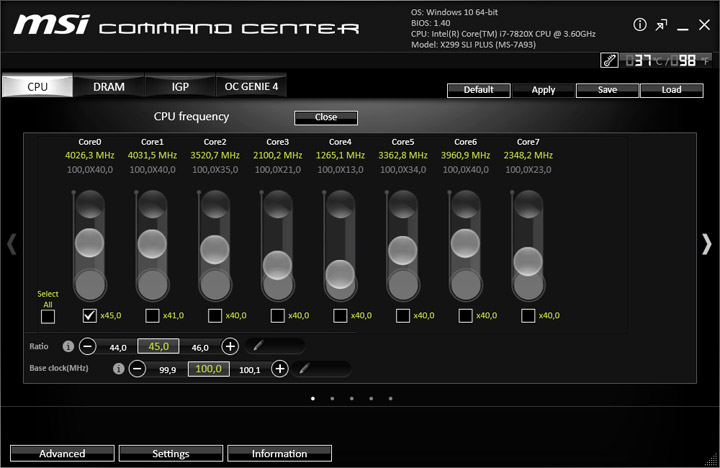Jump to second page indicator dot
720x468 pixels.
click(x=332, y=398)
